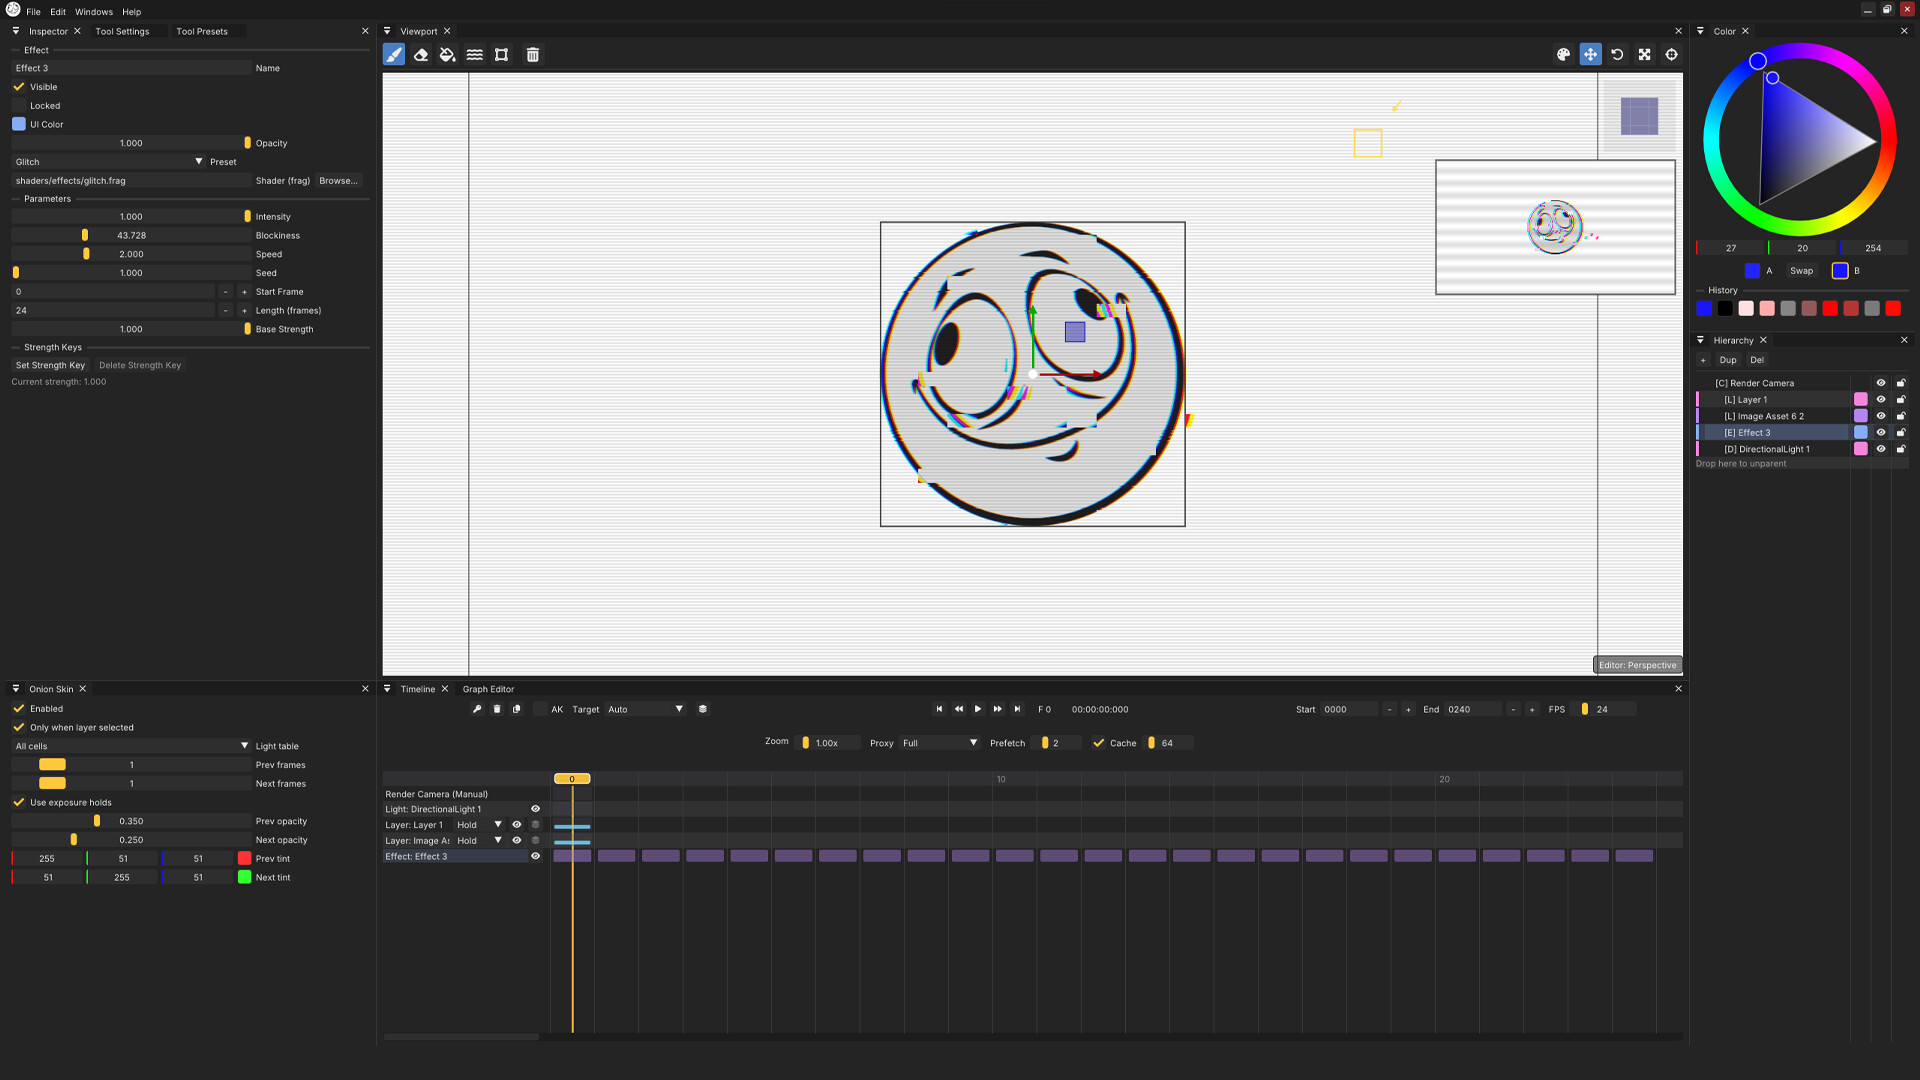Uncheck the Visible checkbox in the Inspector
Viewport: 1920px width, 1080px height.
click(18, 87)
